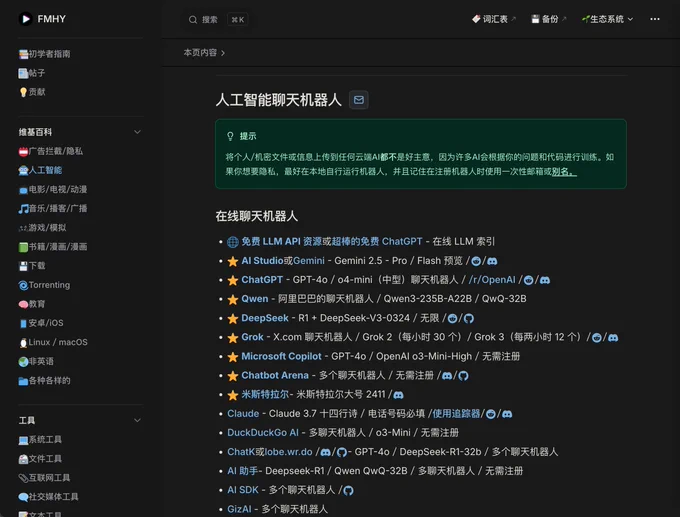Screen dimensions: 680x517
Task: Open the search box
Action: tap(218, 20)
